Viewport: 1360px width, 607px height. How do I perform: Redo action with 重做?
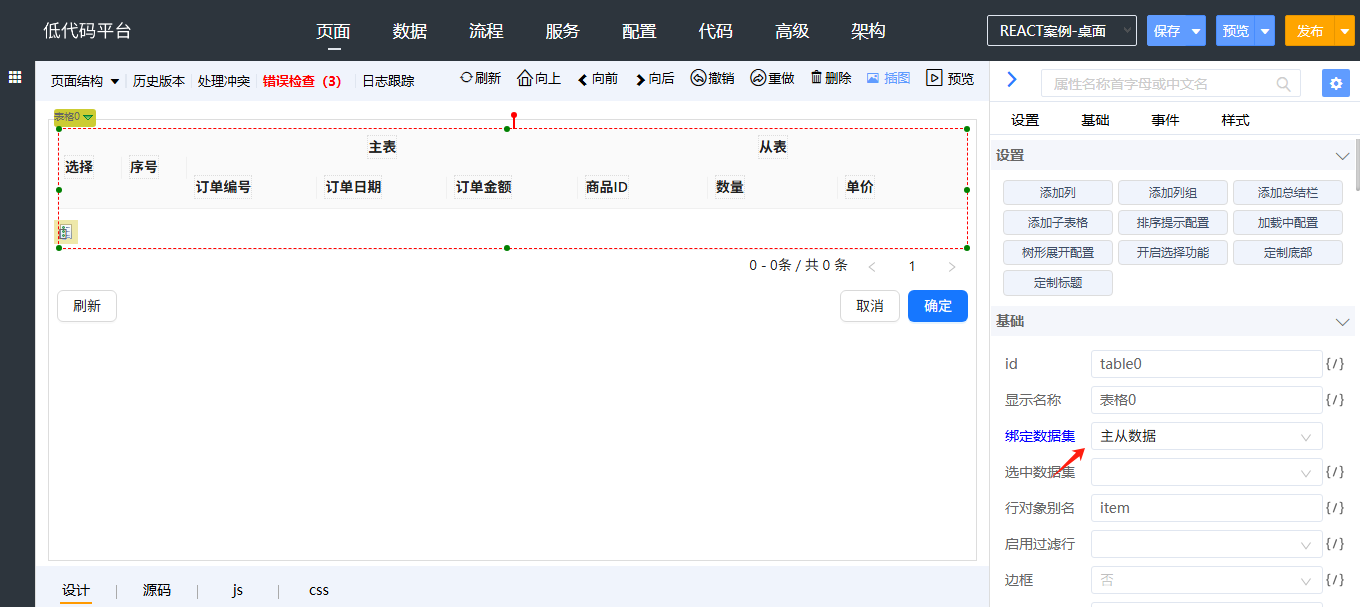pos(771,78)
